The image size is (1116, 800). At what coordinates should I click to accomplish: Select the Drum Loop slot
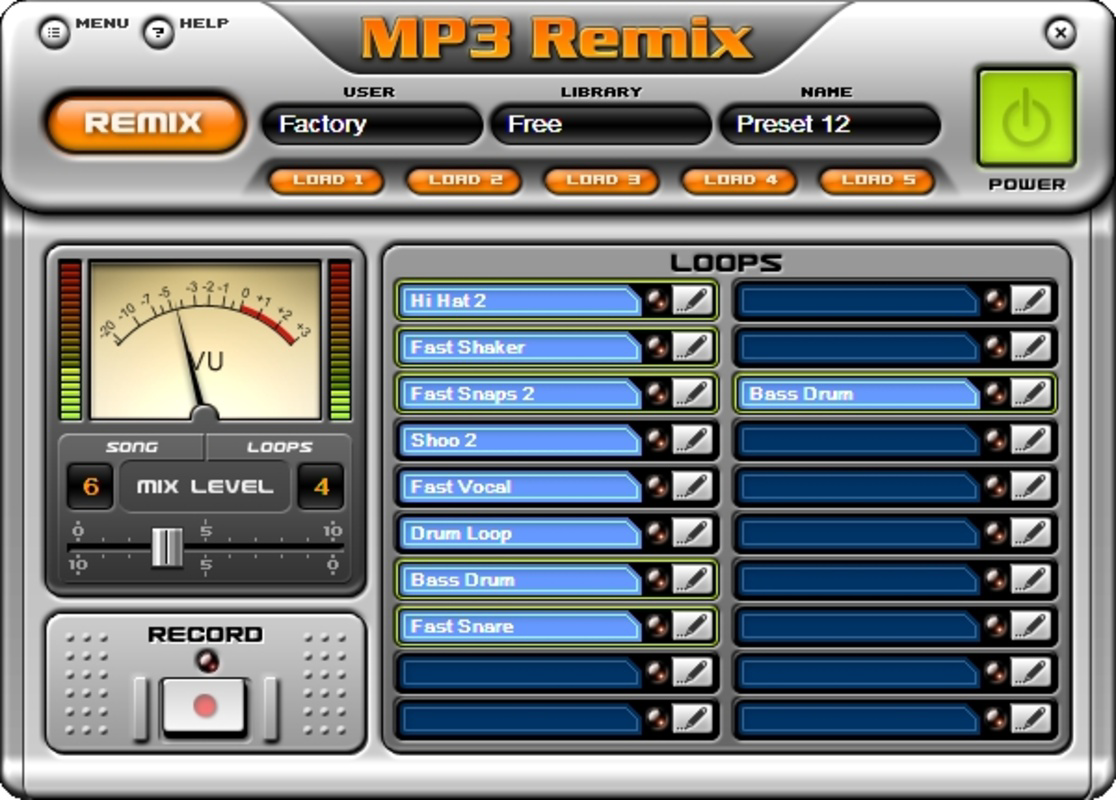520,533
